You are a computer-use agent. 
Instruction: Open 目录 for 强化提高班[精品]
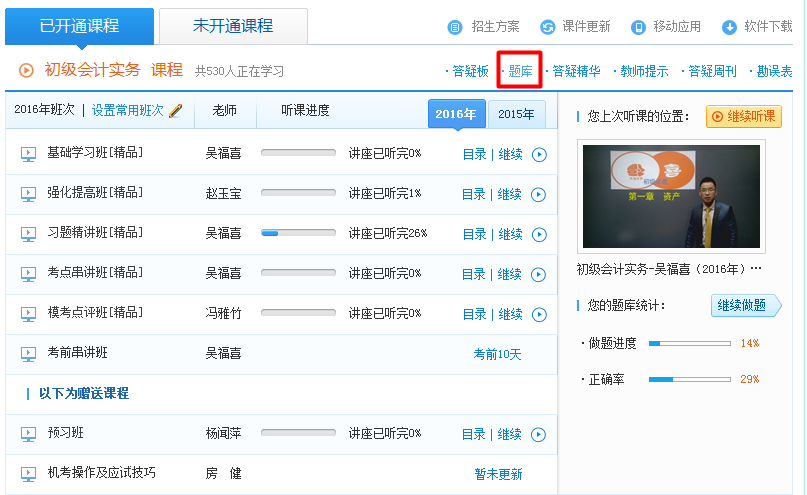coord(474,195)
